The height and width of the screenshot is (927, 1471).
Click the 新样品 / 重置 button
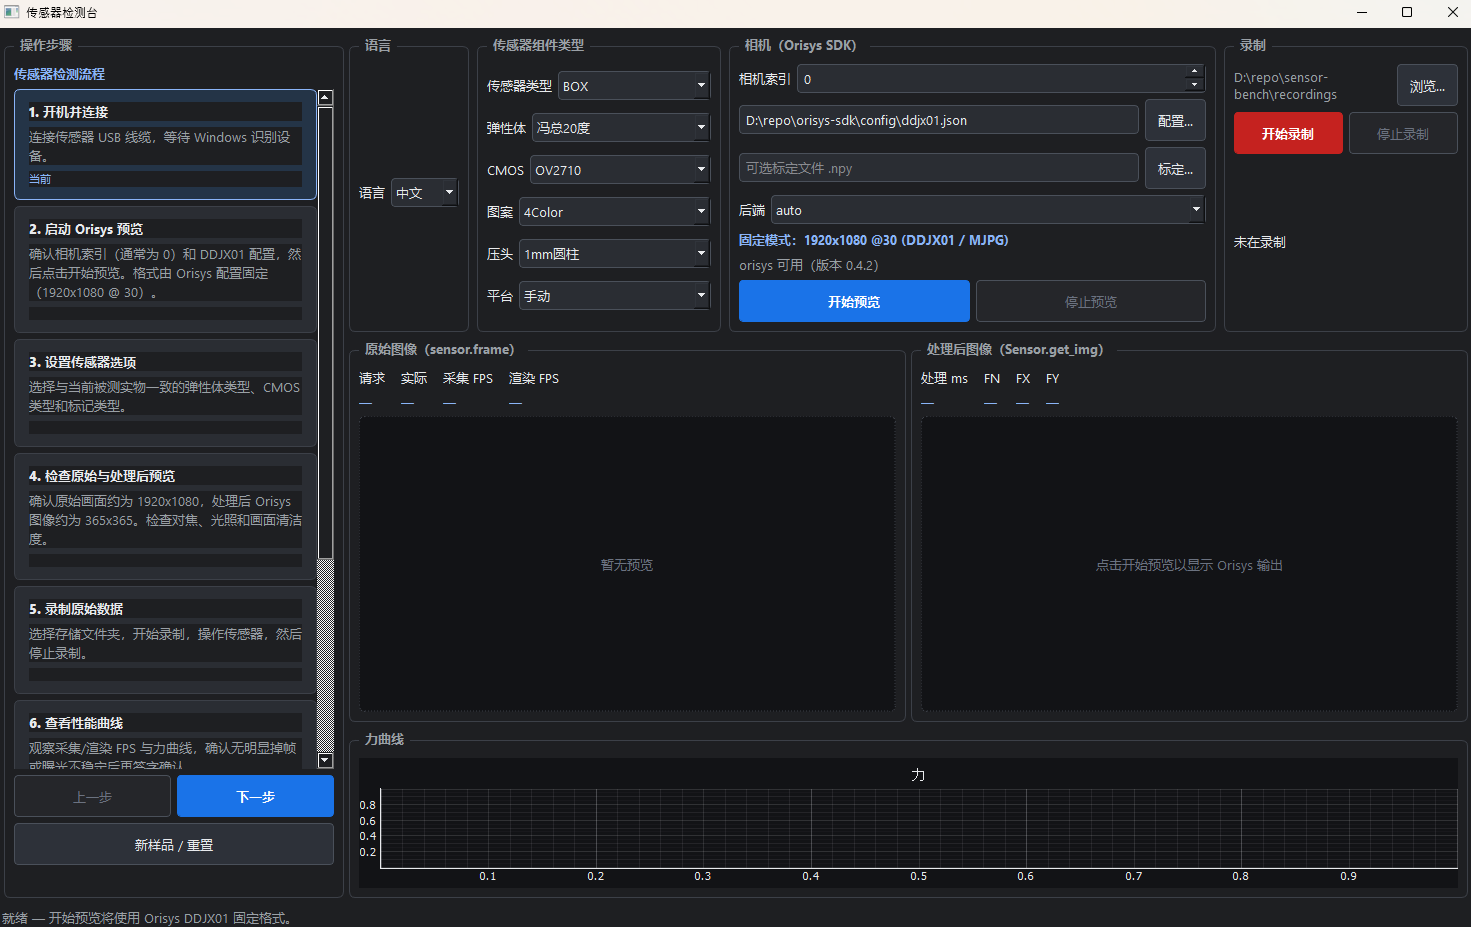(174, 844)
